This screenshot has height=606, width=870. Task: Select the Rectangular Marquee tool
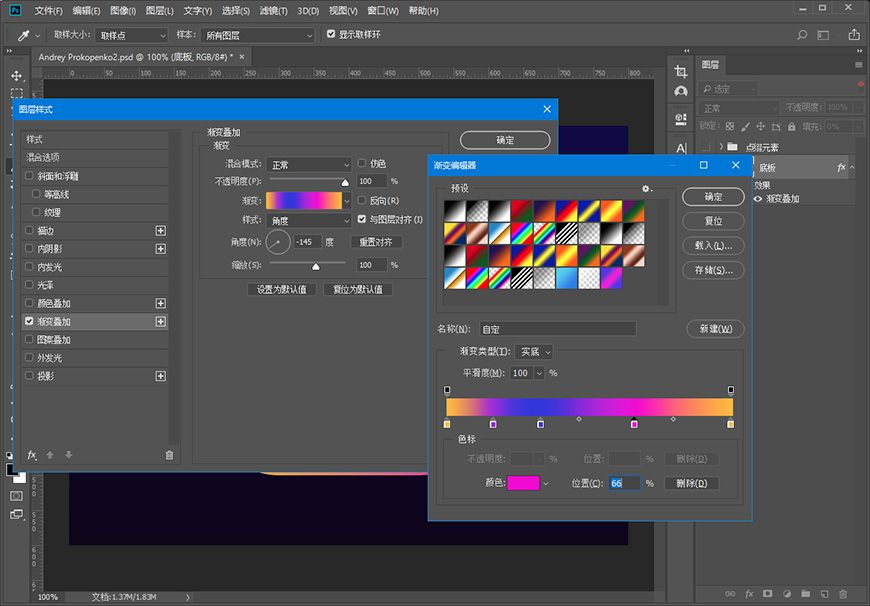click(x=17, y=93)
